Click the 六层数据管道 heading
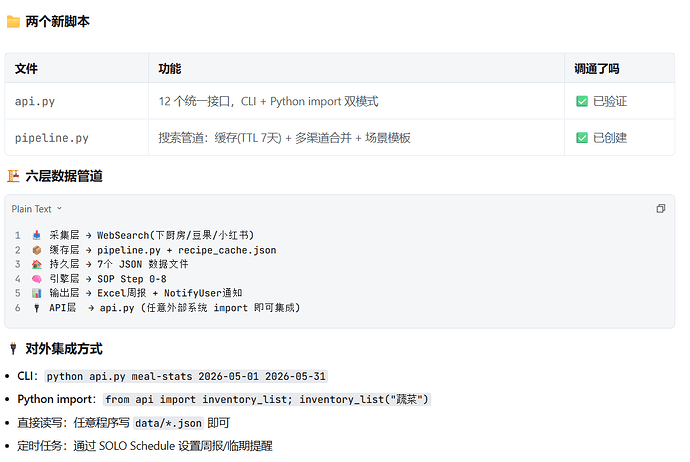Viewport: 690px width, 462px height. pyautogui.click(x=64, y=176)
